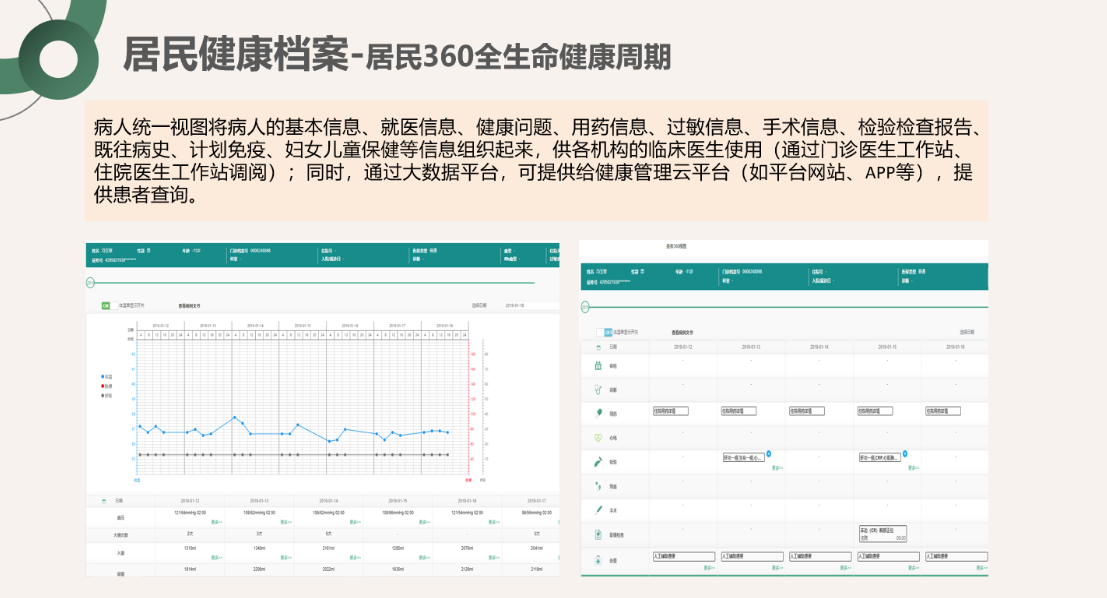Open the inpatient medication detail tag for 2019-01-16

tap(943, 411)
